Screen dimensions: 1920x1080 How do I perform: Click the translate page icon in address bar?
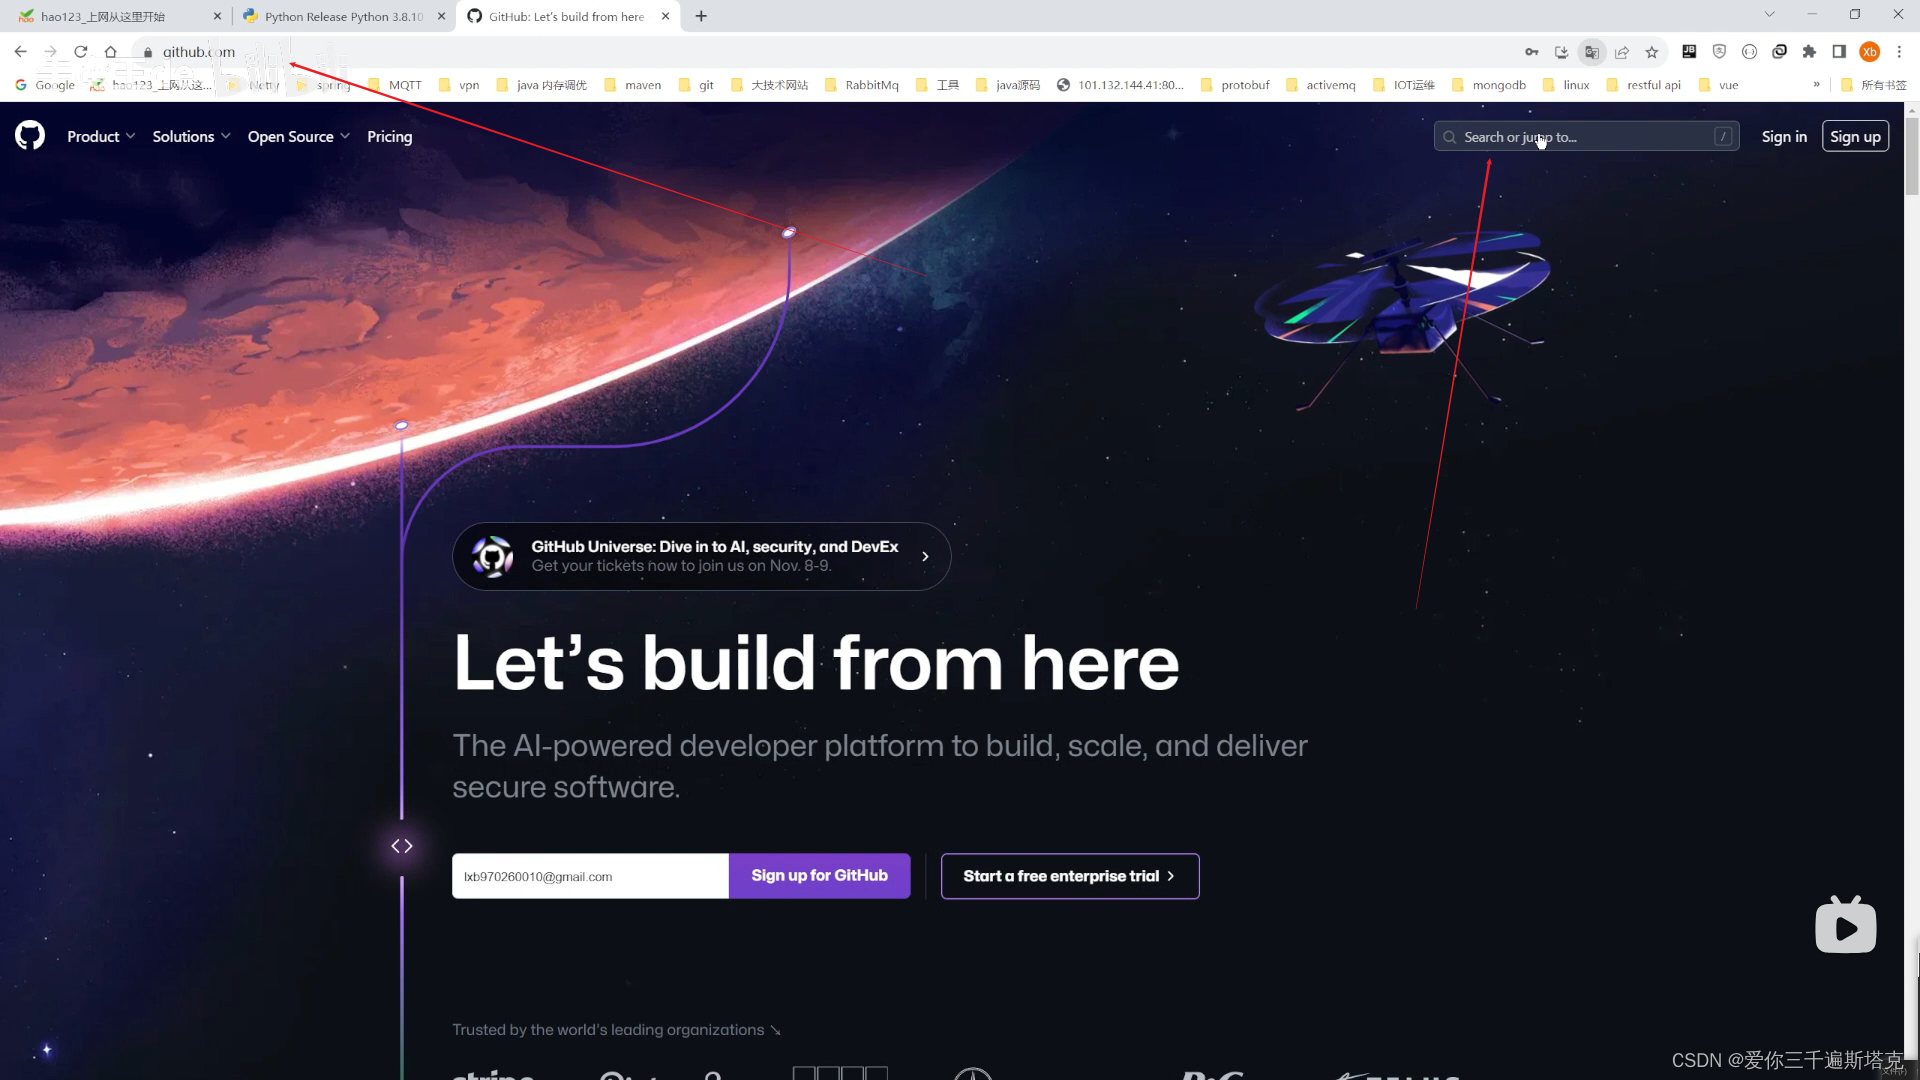[1592, 52]
